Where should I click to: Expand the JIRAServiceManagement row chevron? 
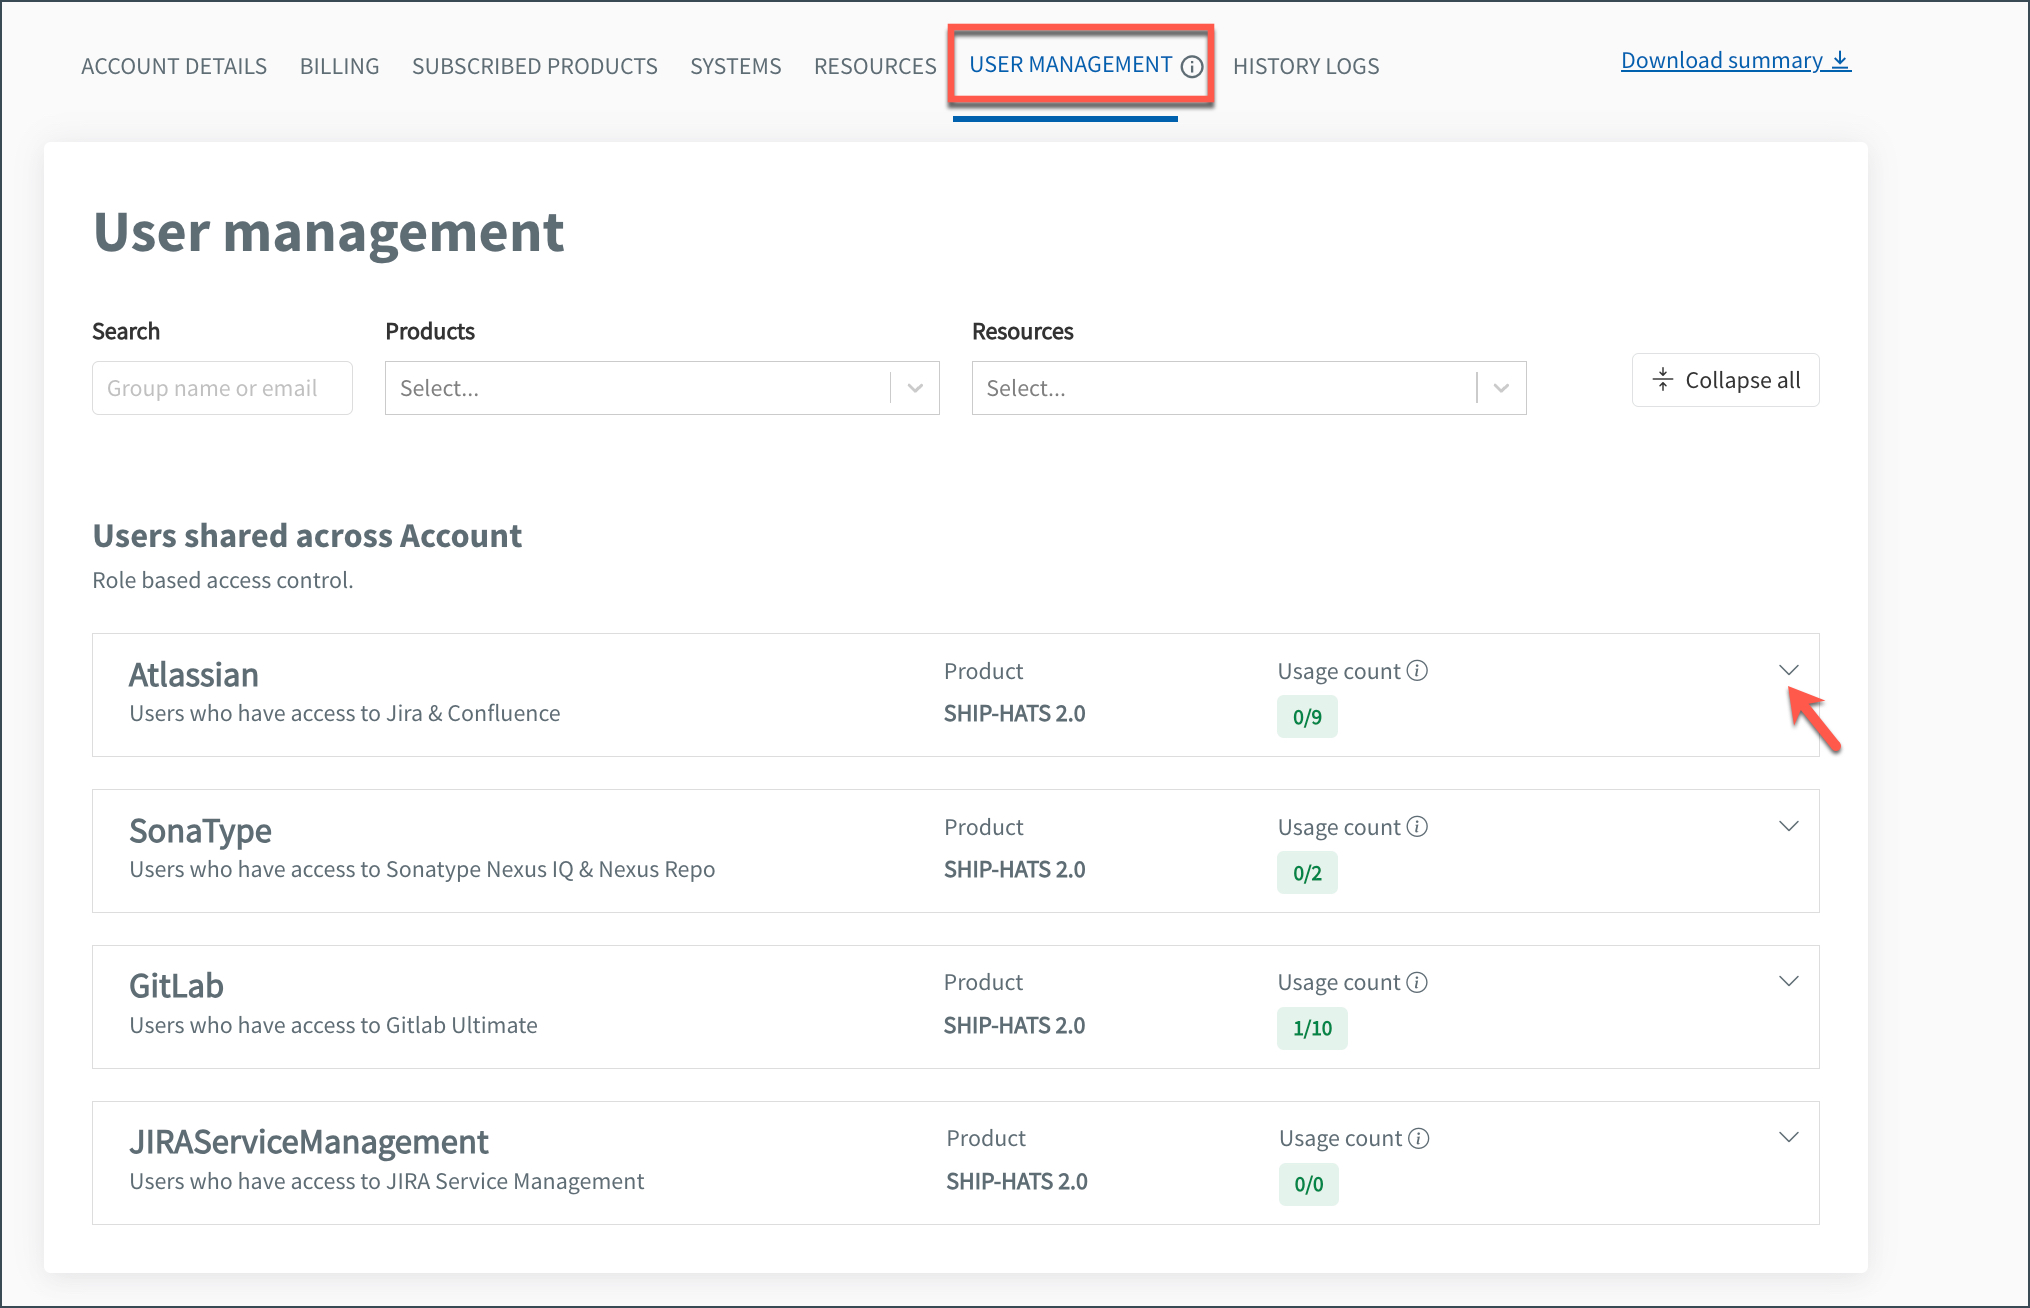1789,1137
